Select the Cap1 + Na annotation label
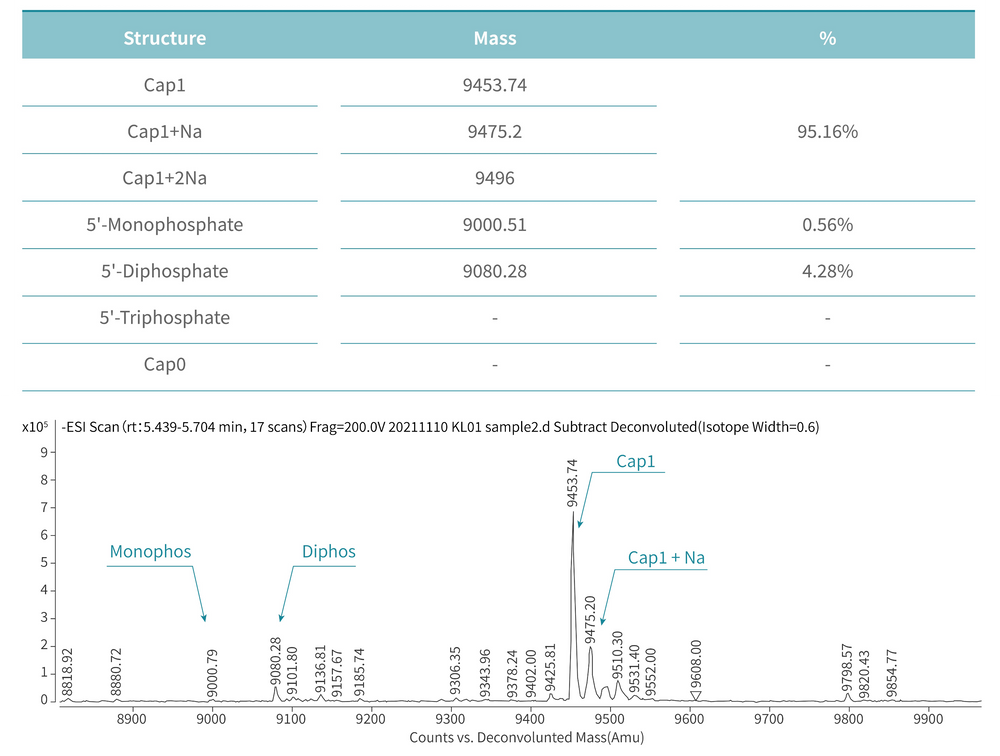The image size is (1000, 756). (667, 558)
